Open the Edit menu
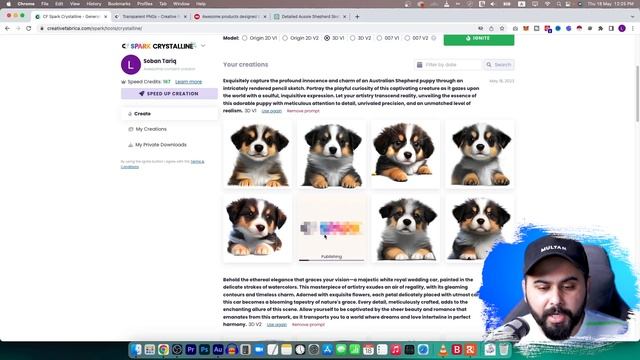 click(x=59, y=4)
